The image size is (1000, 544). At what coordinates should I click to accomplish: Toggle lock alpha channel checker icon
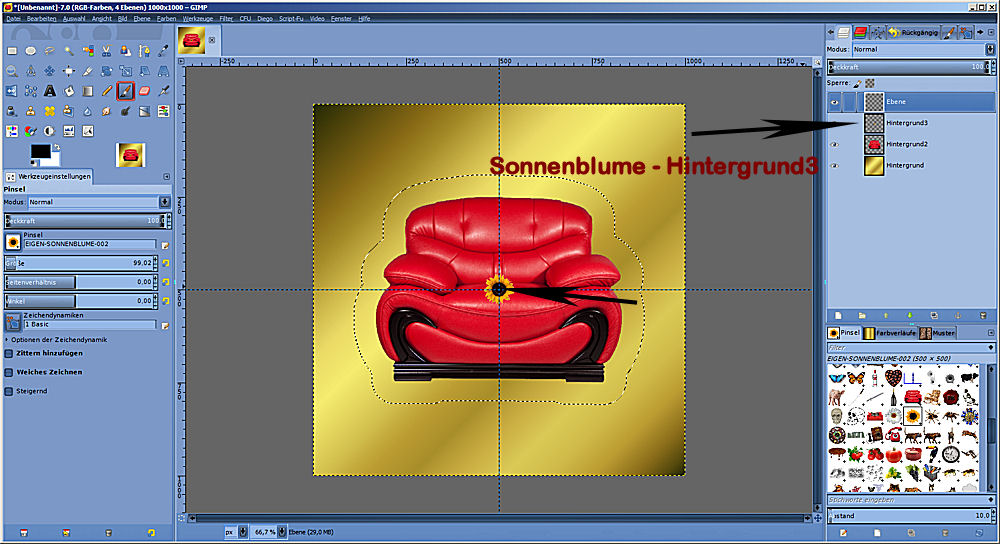pos(870,84)
